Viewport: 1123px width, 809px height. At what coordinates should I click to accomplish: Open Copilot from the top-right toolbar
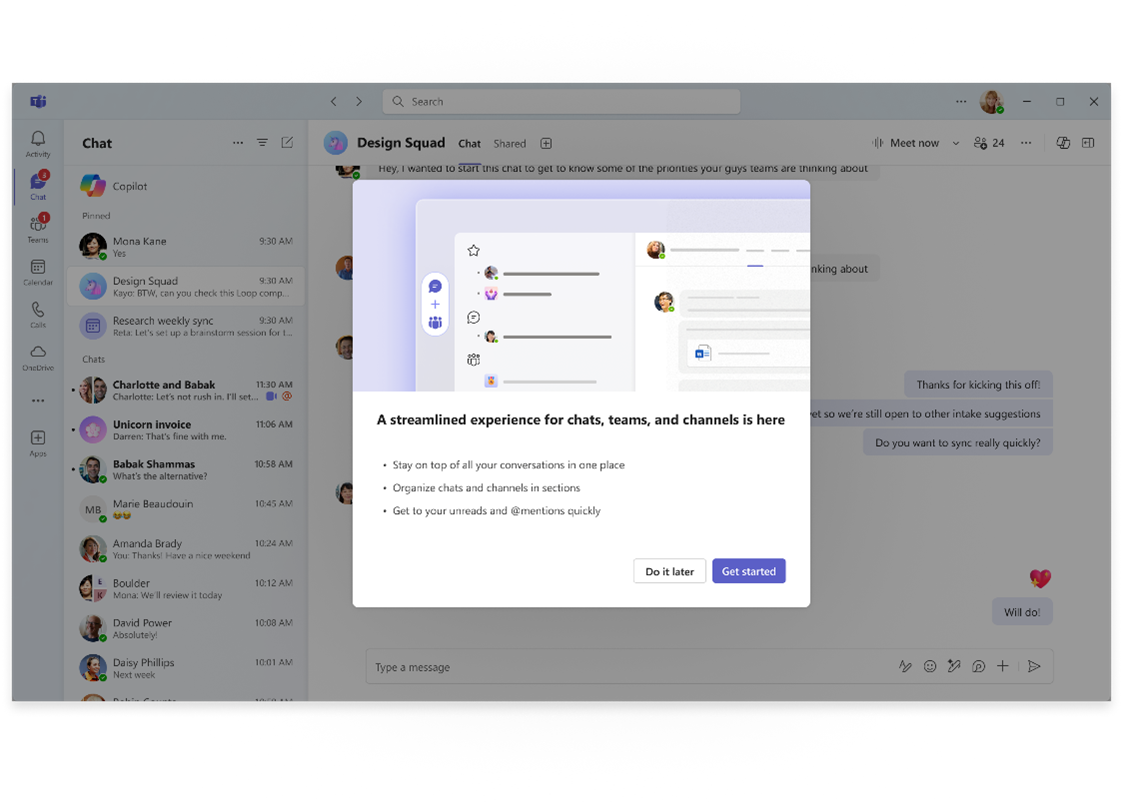tap(1062, 143)
